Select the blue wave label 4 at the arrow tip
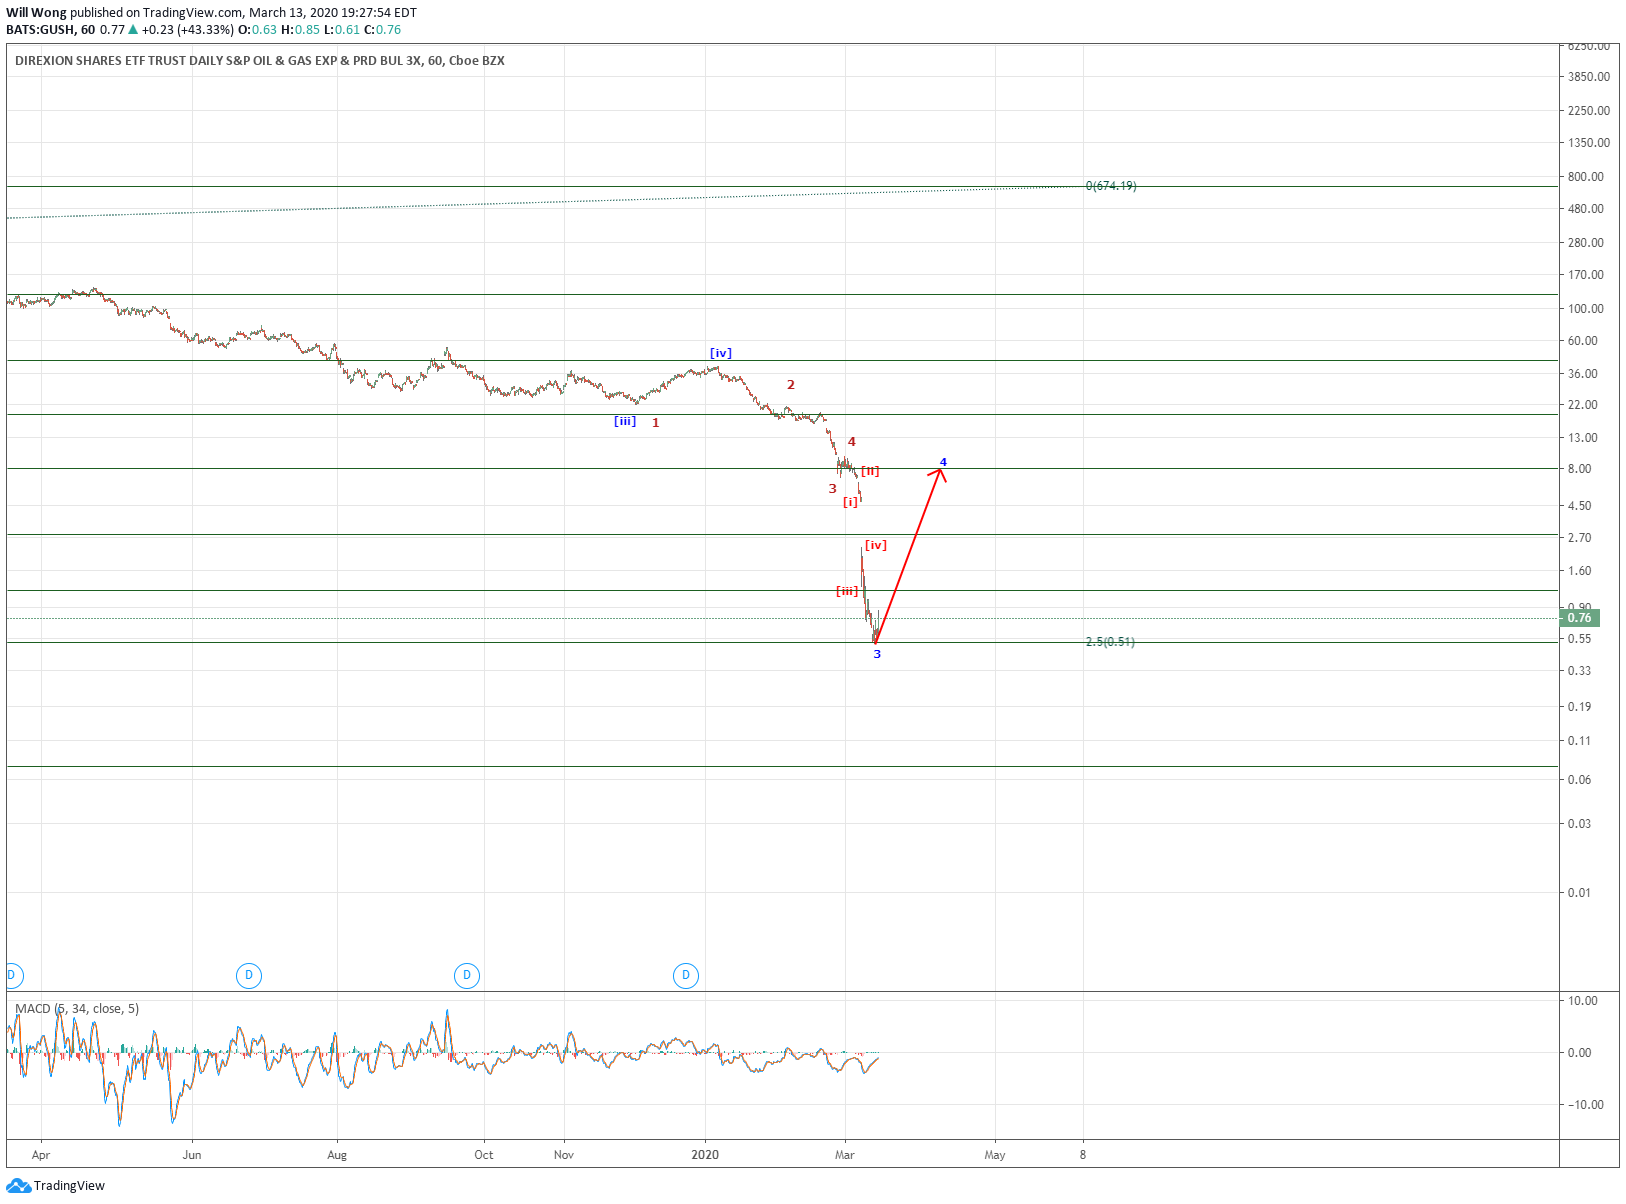The image size is (1626, 1204). (943, 462)
